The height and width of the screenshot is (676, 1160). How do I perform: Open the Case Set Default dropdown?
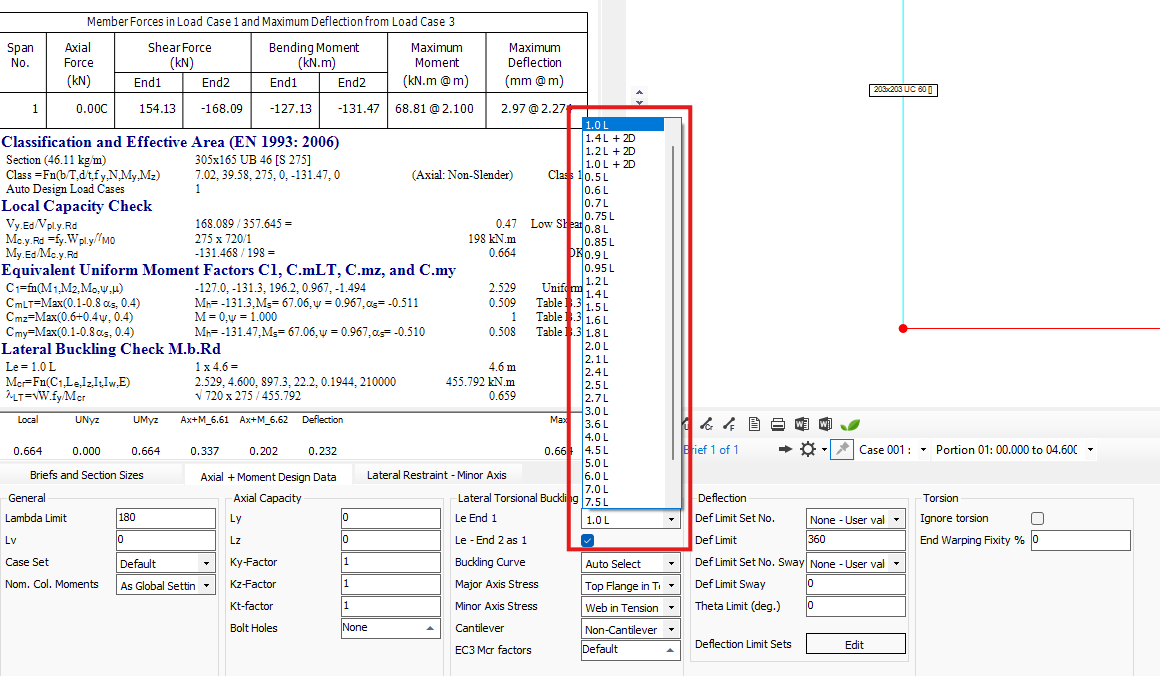click(x=166, y=564)
